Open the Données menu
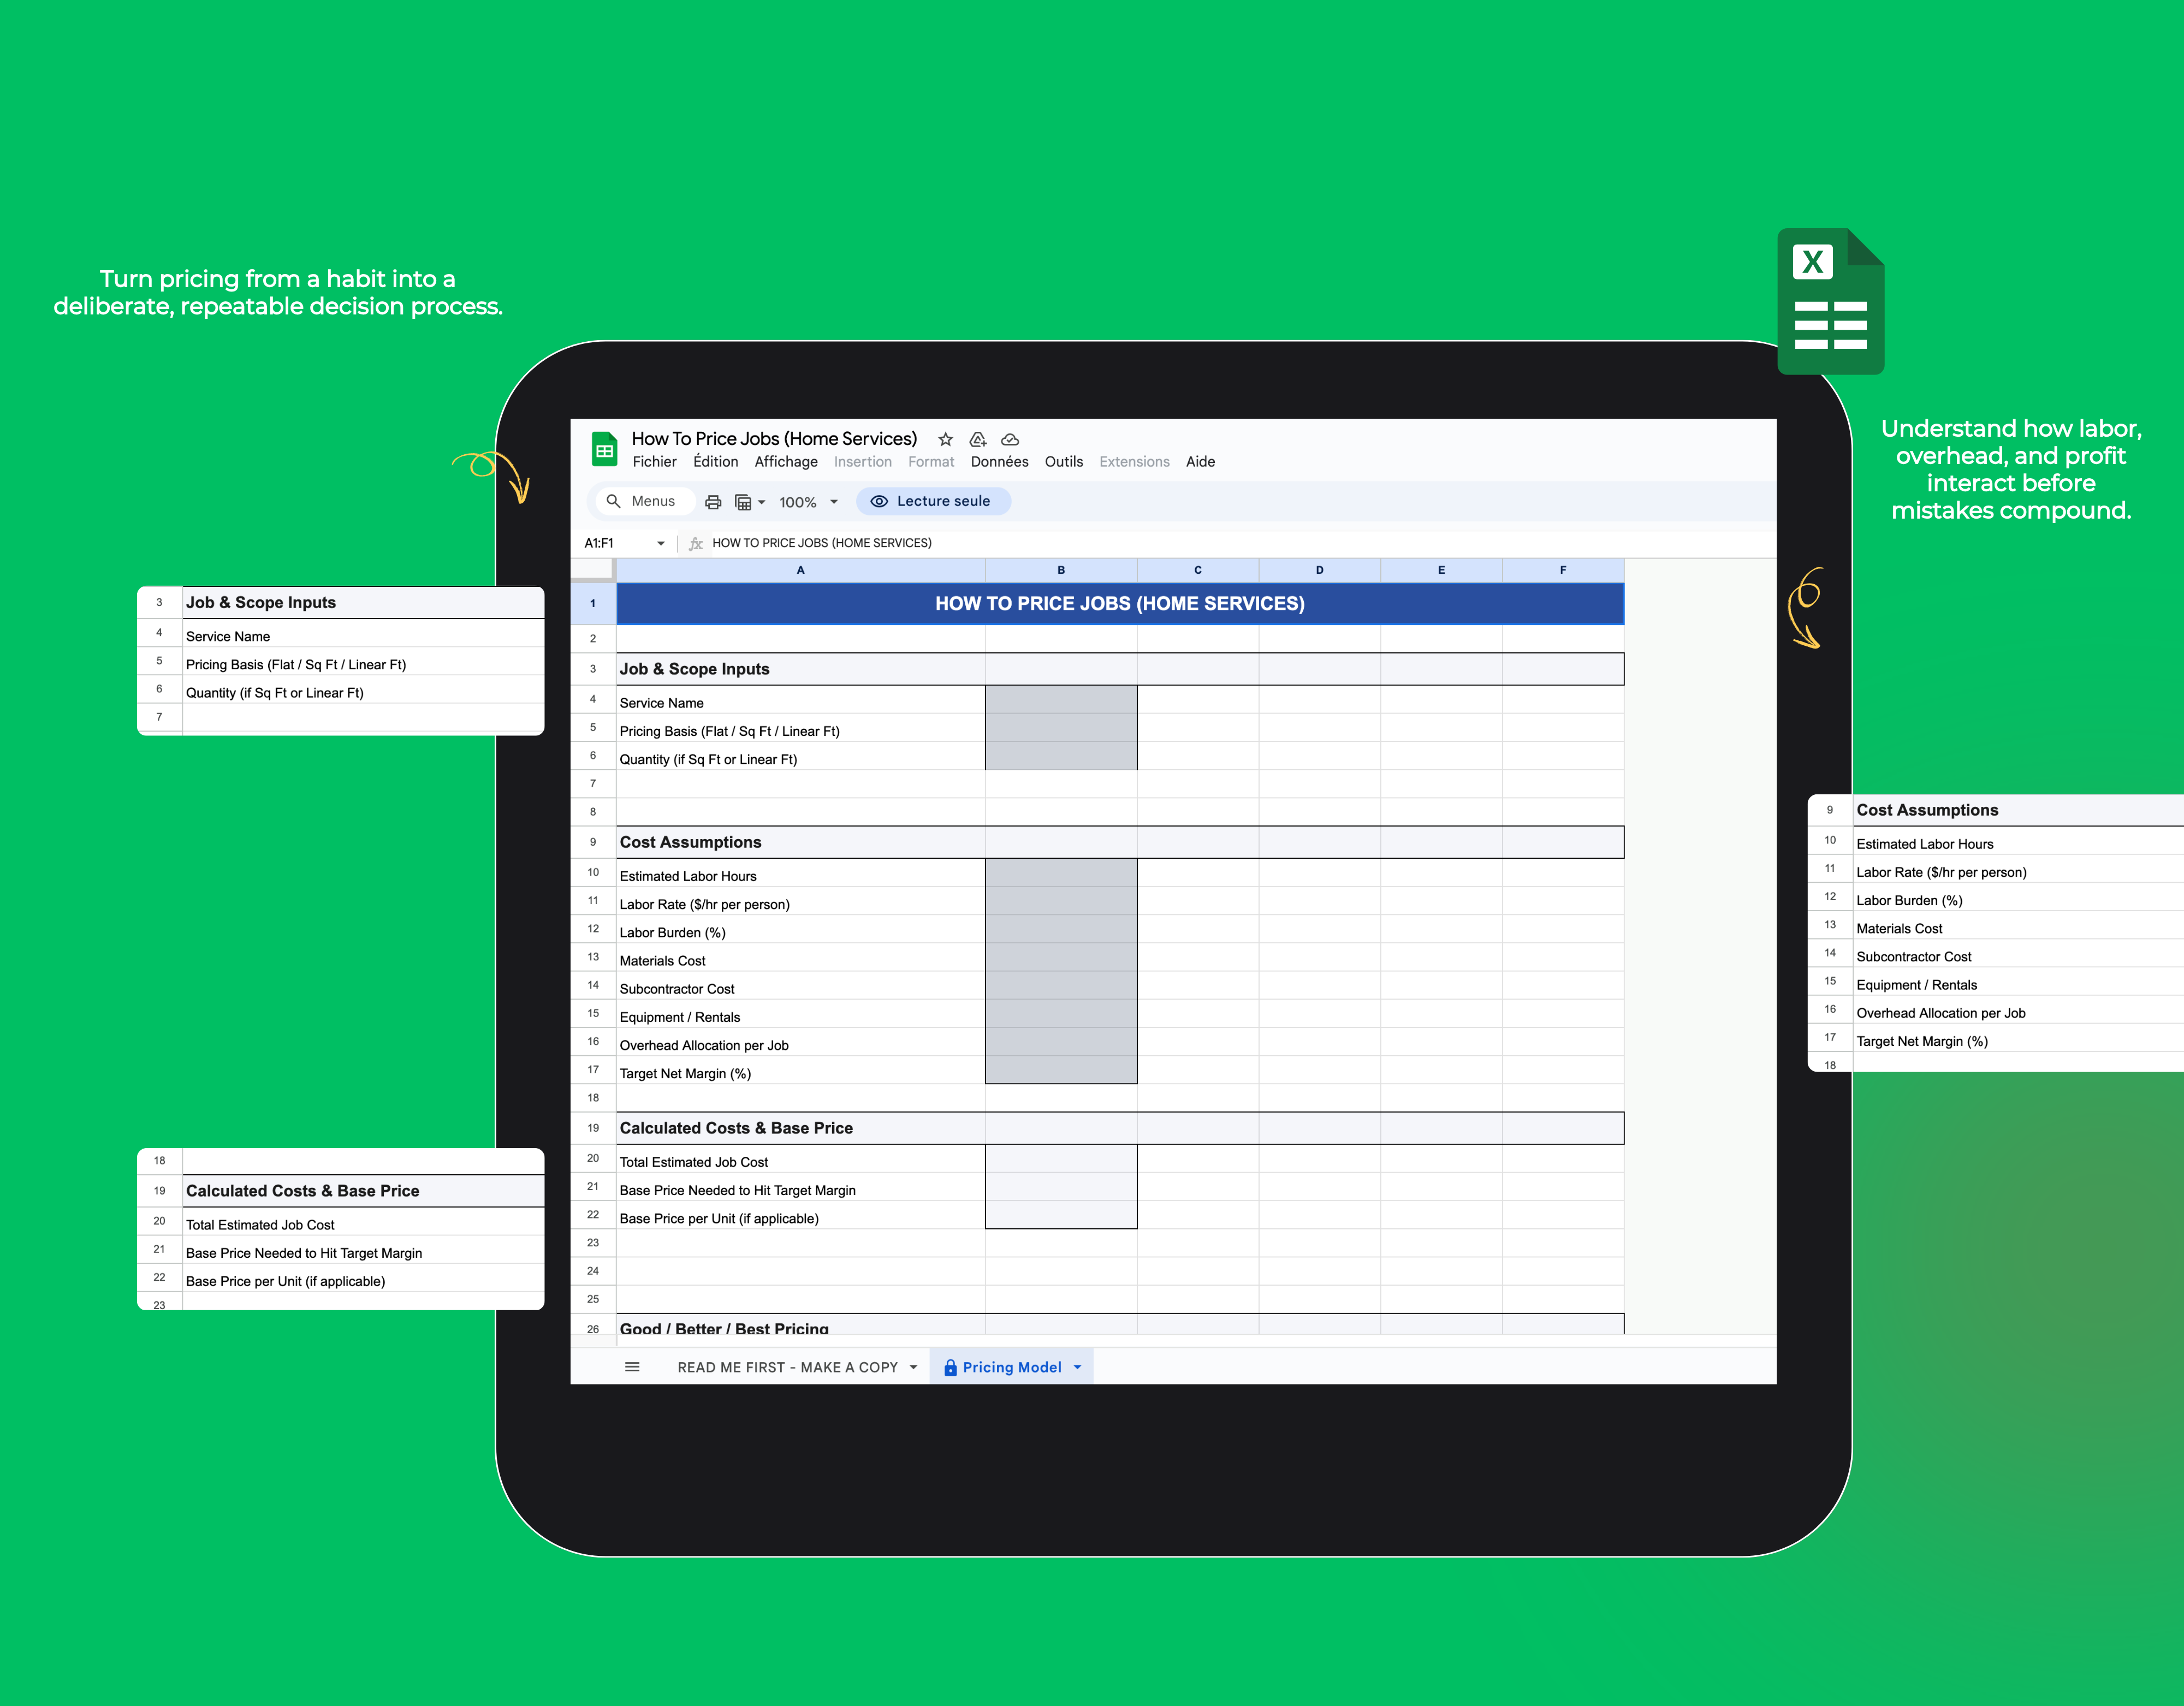 (x=998, y=461)
